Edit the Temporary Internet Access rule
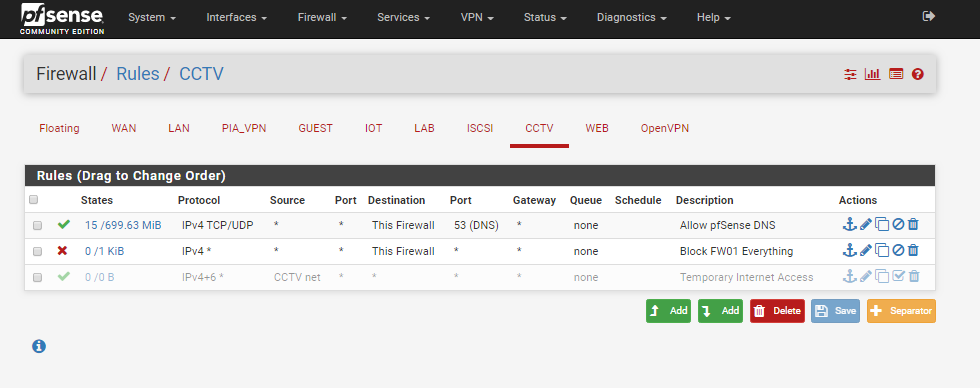This screenshot has height=388, width=980. click(866, 276)
